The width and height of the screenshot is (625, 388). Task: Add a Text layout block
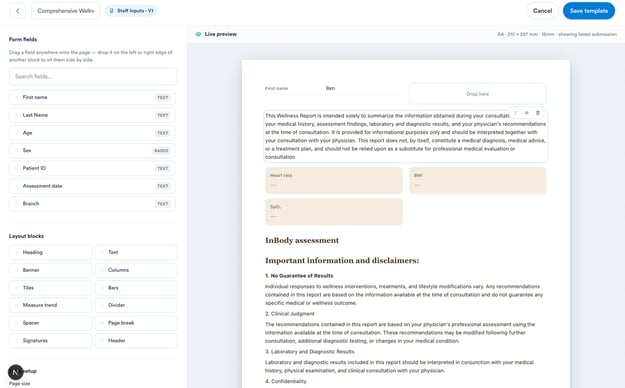pos(136,252)
